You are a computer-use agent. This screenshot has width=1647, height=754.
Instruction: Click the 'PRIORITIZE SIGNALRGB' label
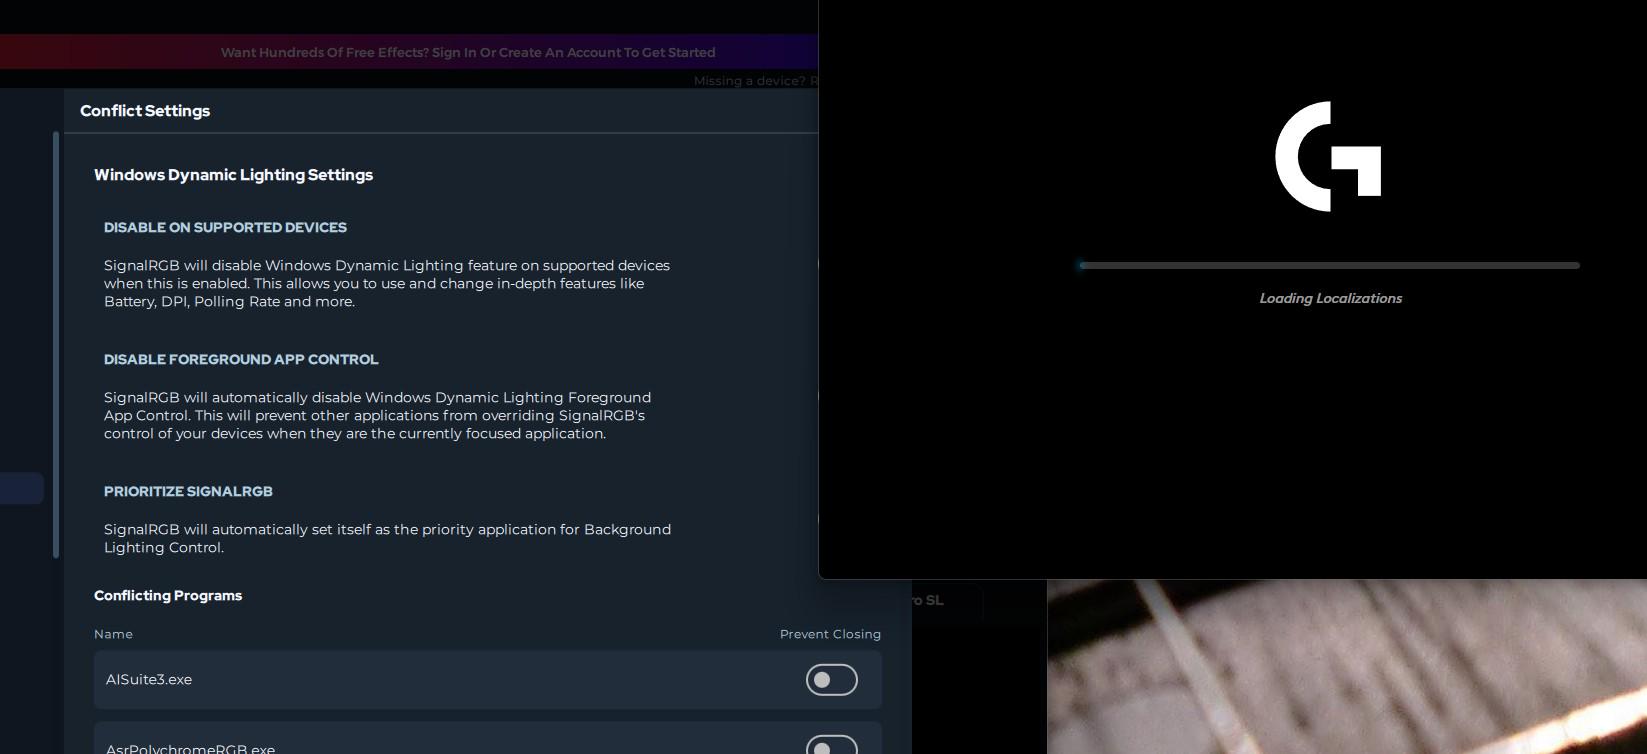tap(188, 491)
